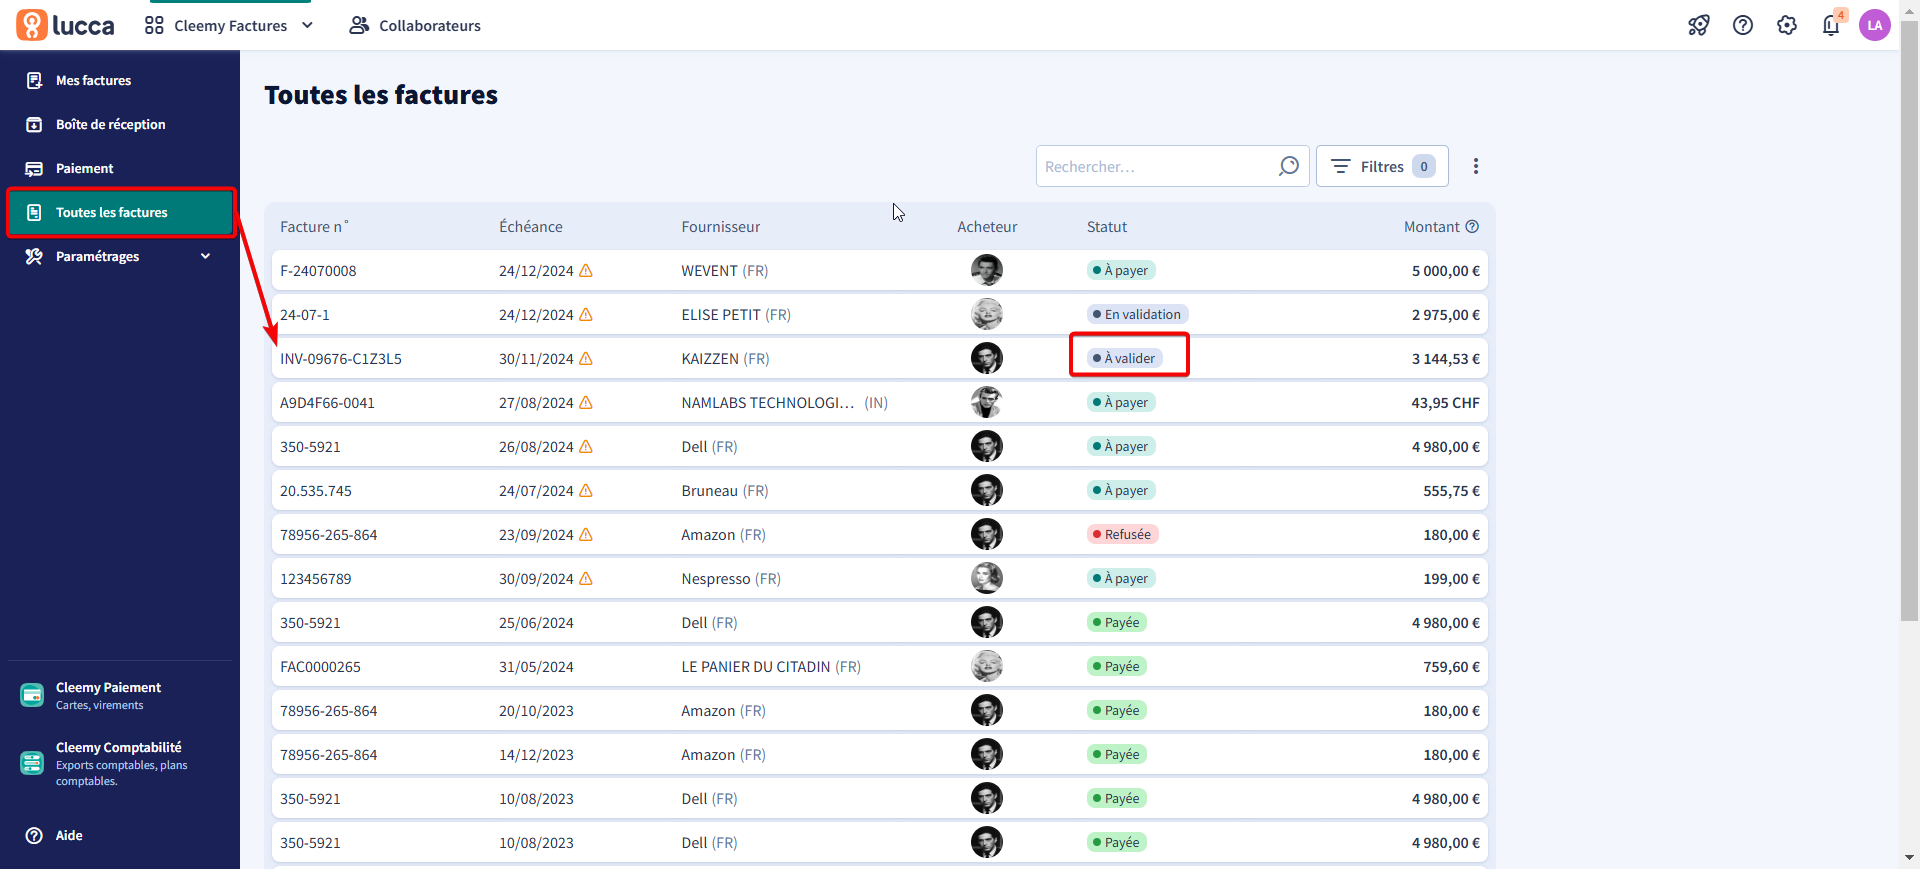This screenshot has width=1920, height=869.
Task: Click the 20/10/2023 due date
Action: (x=536, y=711)
